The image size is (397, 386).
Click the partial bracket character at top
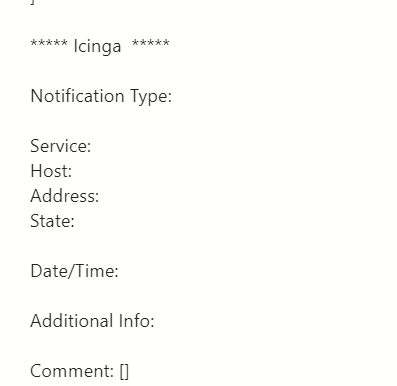click(33, 2)
